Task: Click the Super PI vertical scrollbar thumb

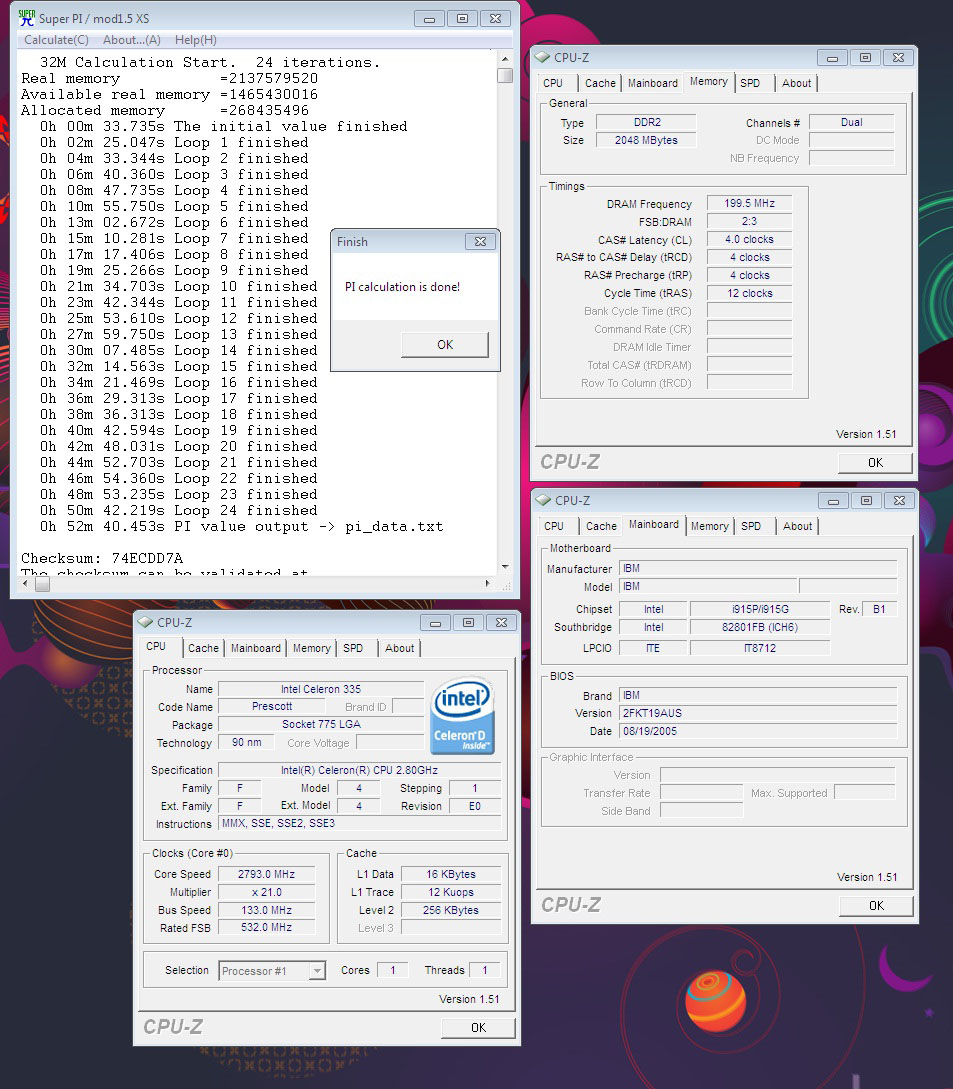Action: (x=505, y=75)
